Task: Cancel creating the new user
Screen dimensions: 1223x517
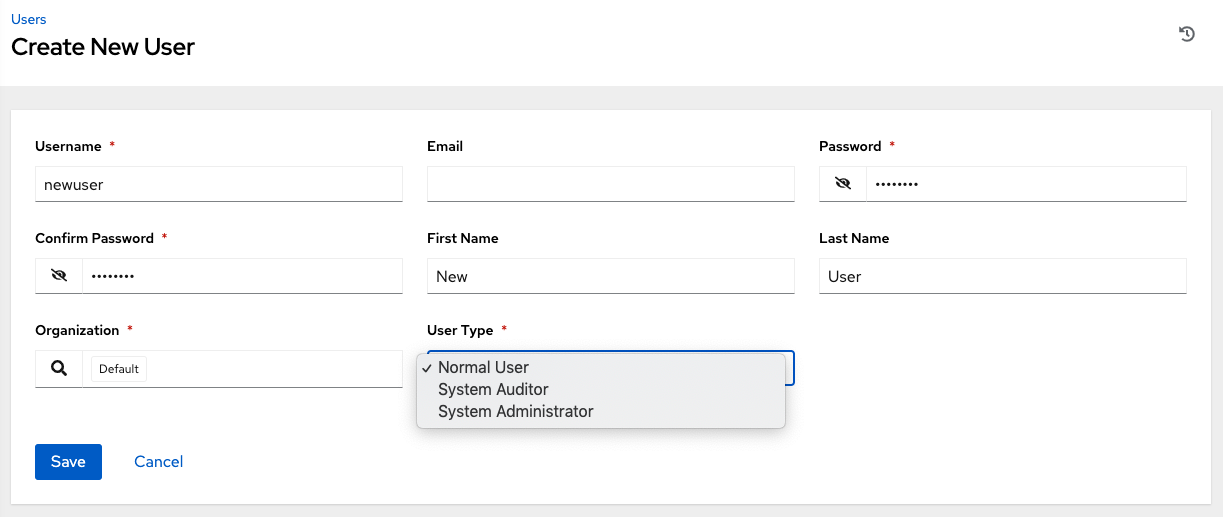Action: tap(158, 462)
